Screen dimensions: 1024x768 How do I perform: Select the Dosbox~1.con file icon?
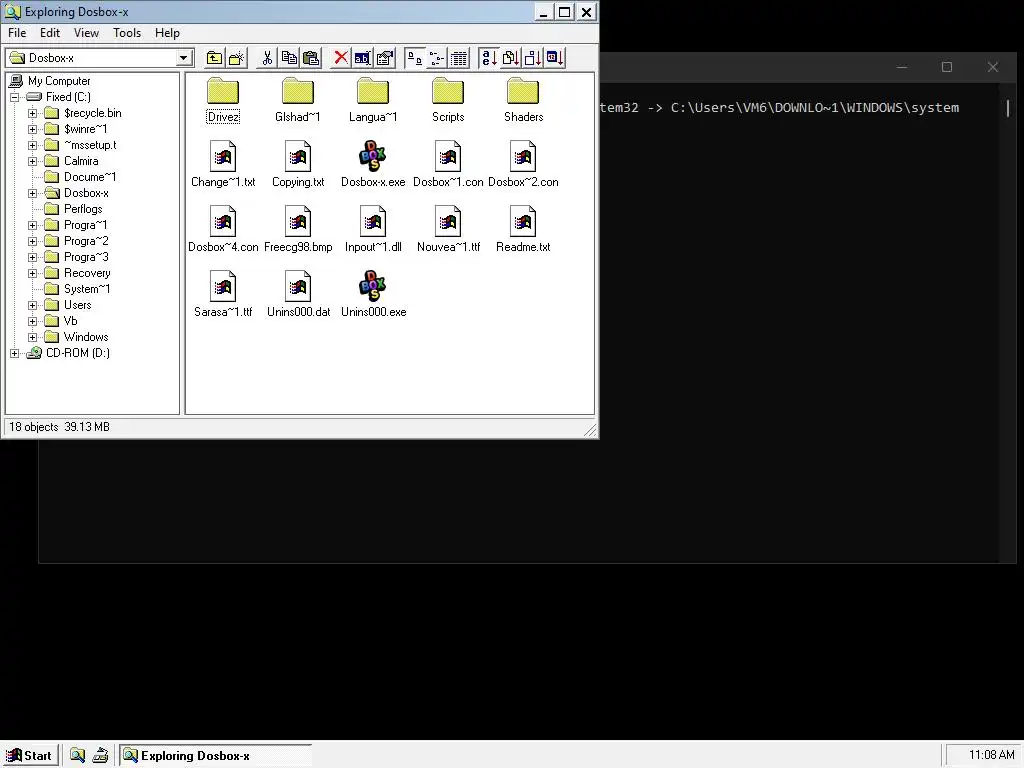click(x=448, y=165)
